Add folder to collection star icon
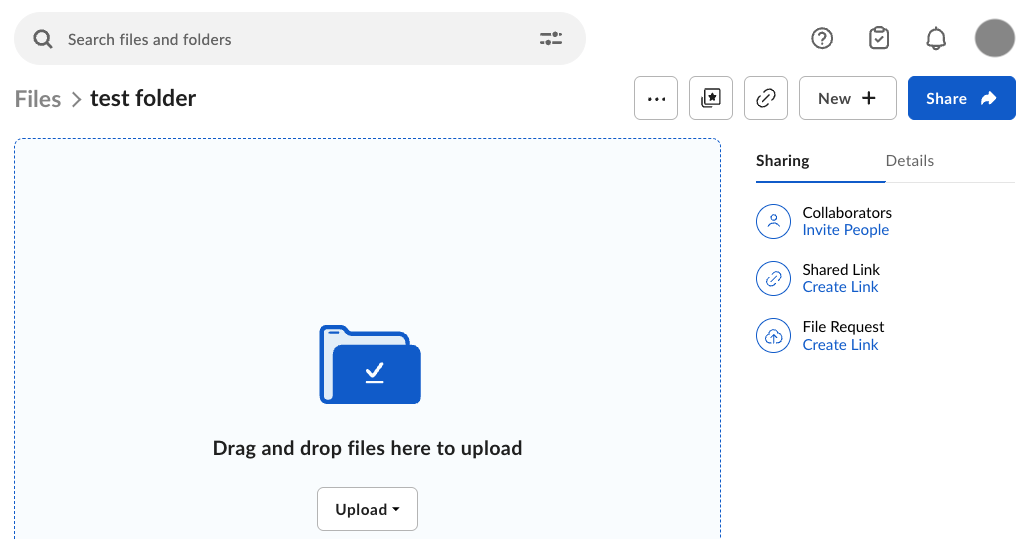Image resolution: width=1024 pixels, height=539 pixels. [x=711, y=98]
